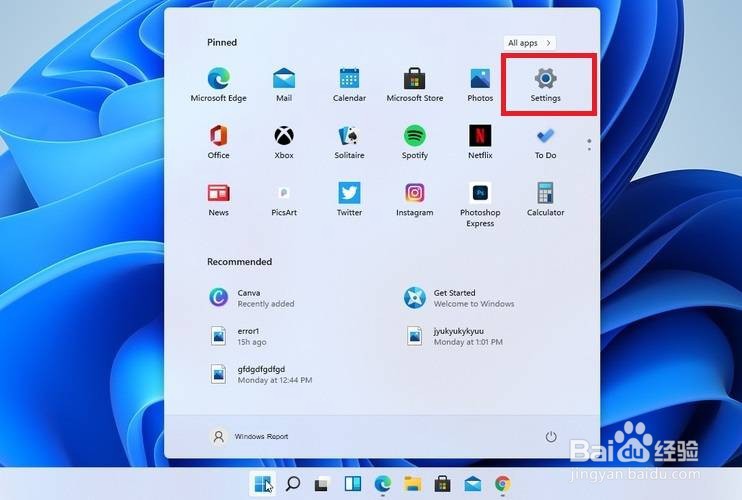Start the Solitaire game
Screen dimensions: 742x500
(349, 142)
